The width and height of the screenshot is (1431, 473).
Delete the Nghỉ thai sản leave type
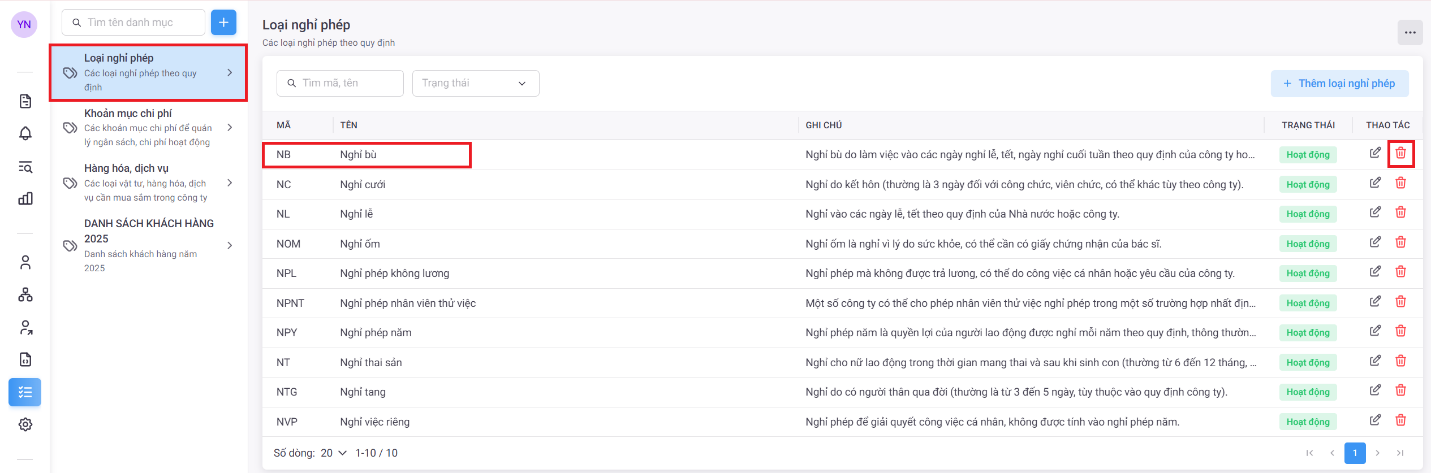click(x=1400, y=361)
